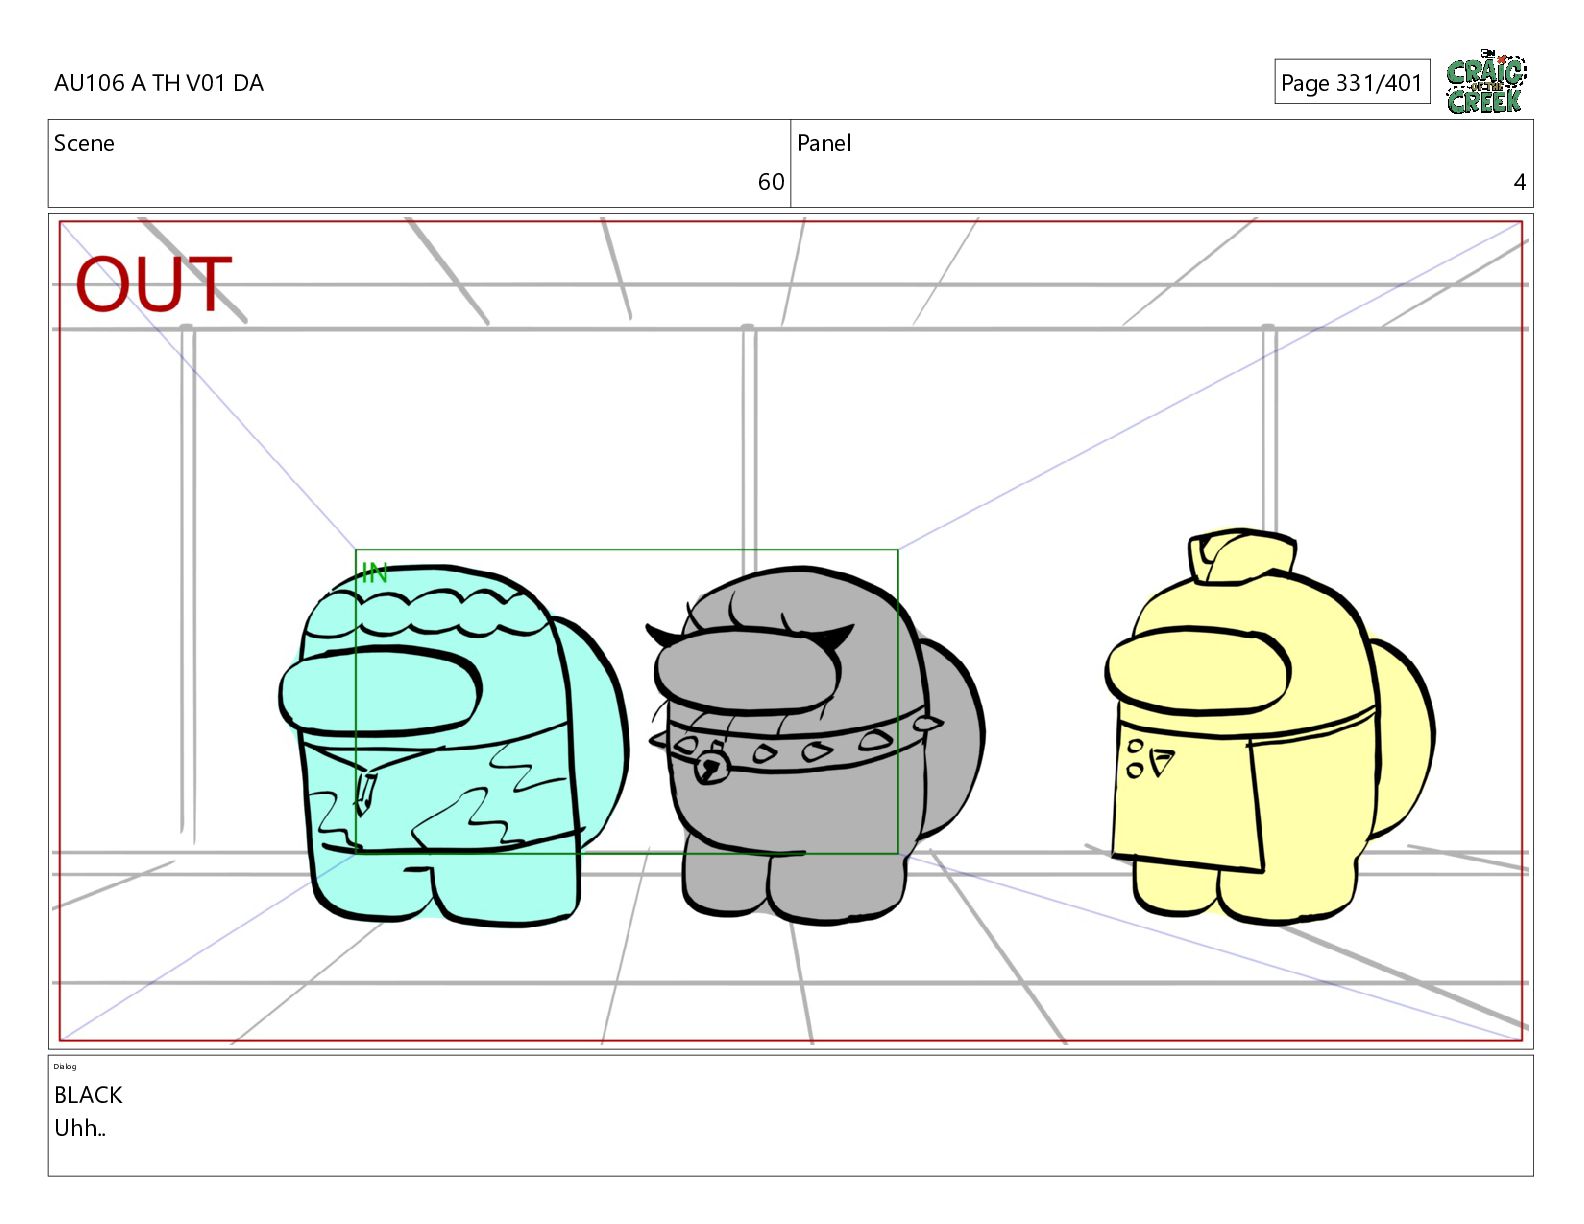Click the cyan crewmate character
1584x1224 pixels.
tap(440, 790)
